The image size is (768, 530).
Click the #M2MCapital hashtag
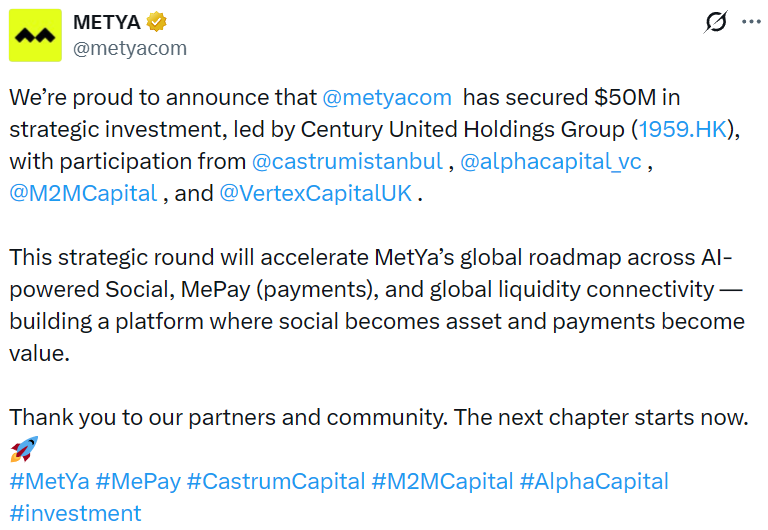(442, 481)
